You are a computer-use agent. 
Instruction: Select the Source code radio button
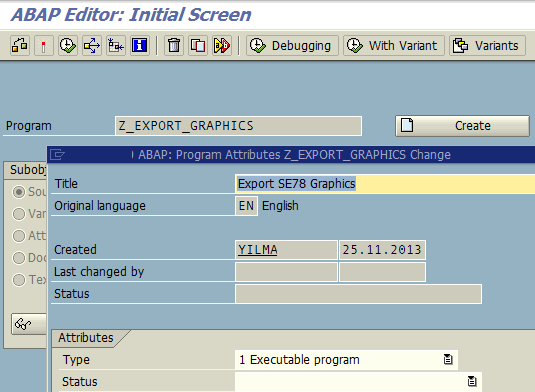[19, 192]
